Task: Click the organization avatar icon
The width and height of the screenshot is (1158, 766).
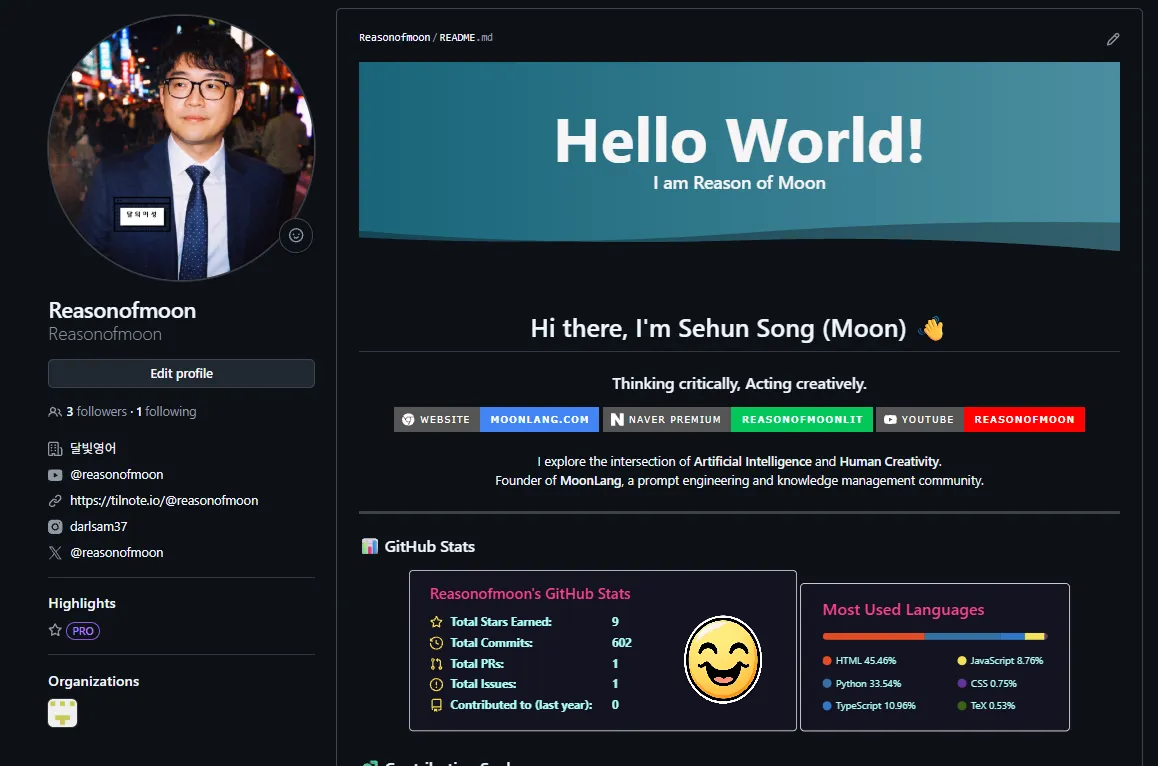Action: coord(63,713)
